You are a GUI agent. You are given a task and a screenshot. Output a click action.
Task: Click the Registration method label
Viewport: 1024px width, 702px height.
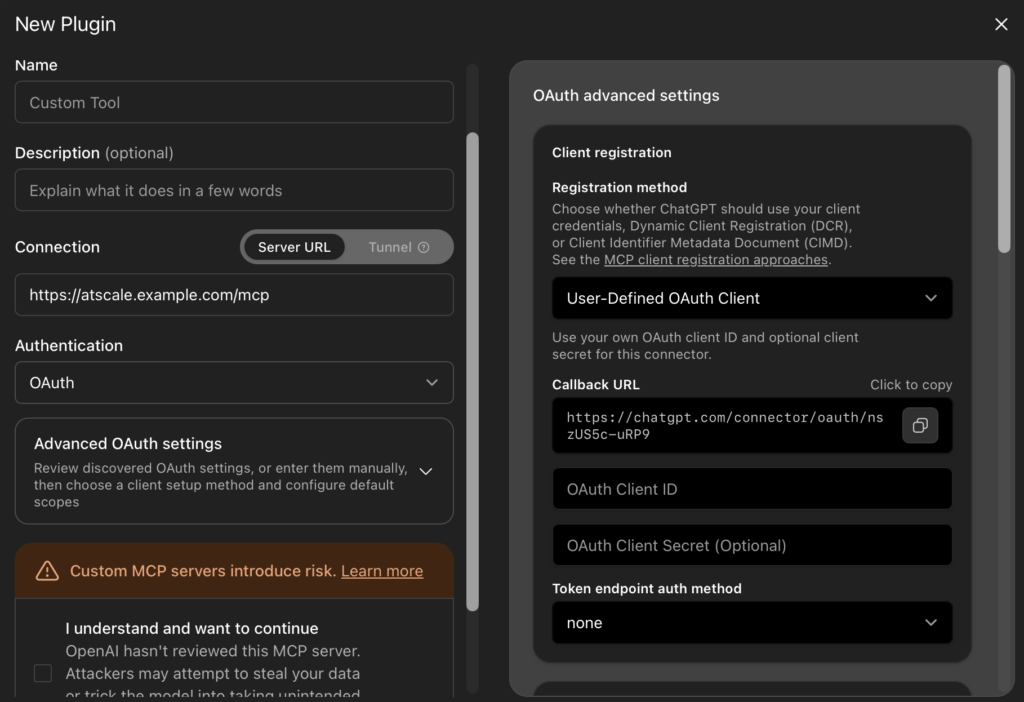(619, 187)
